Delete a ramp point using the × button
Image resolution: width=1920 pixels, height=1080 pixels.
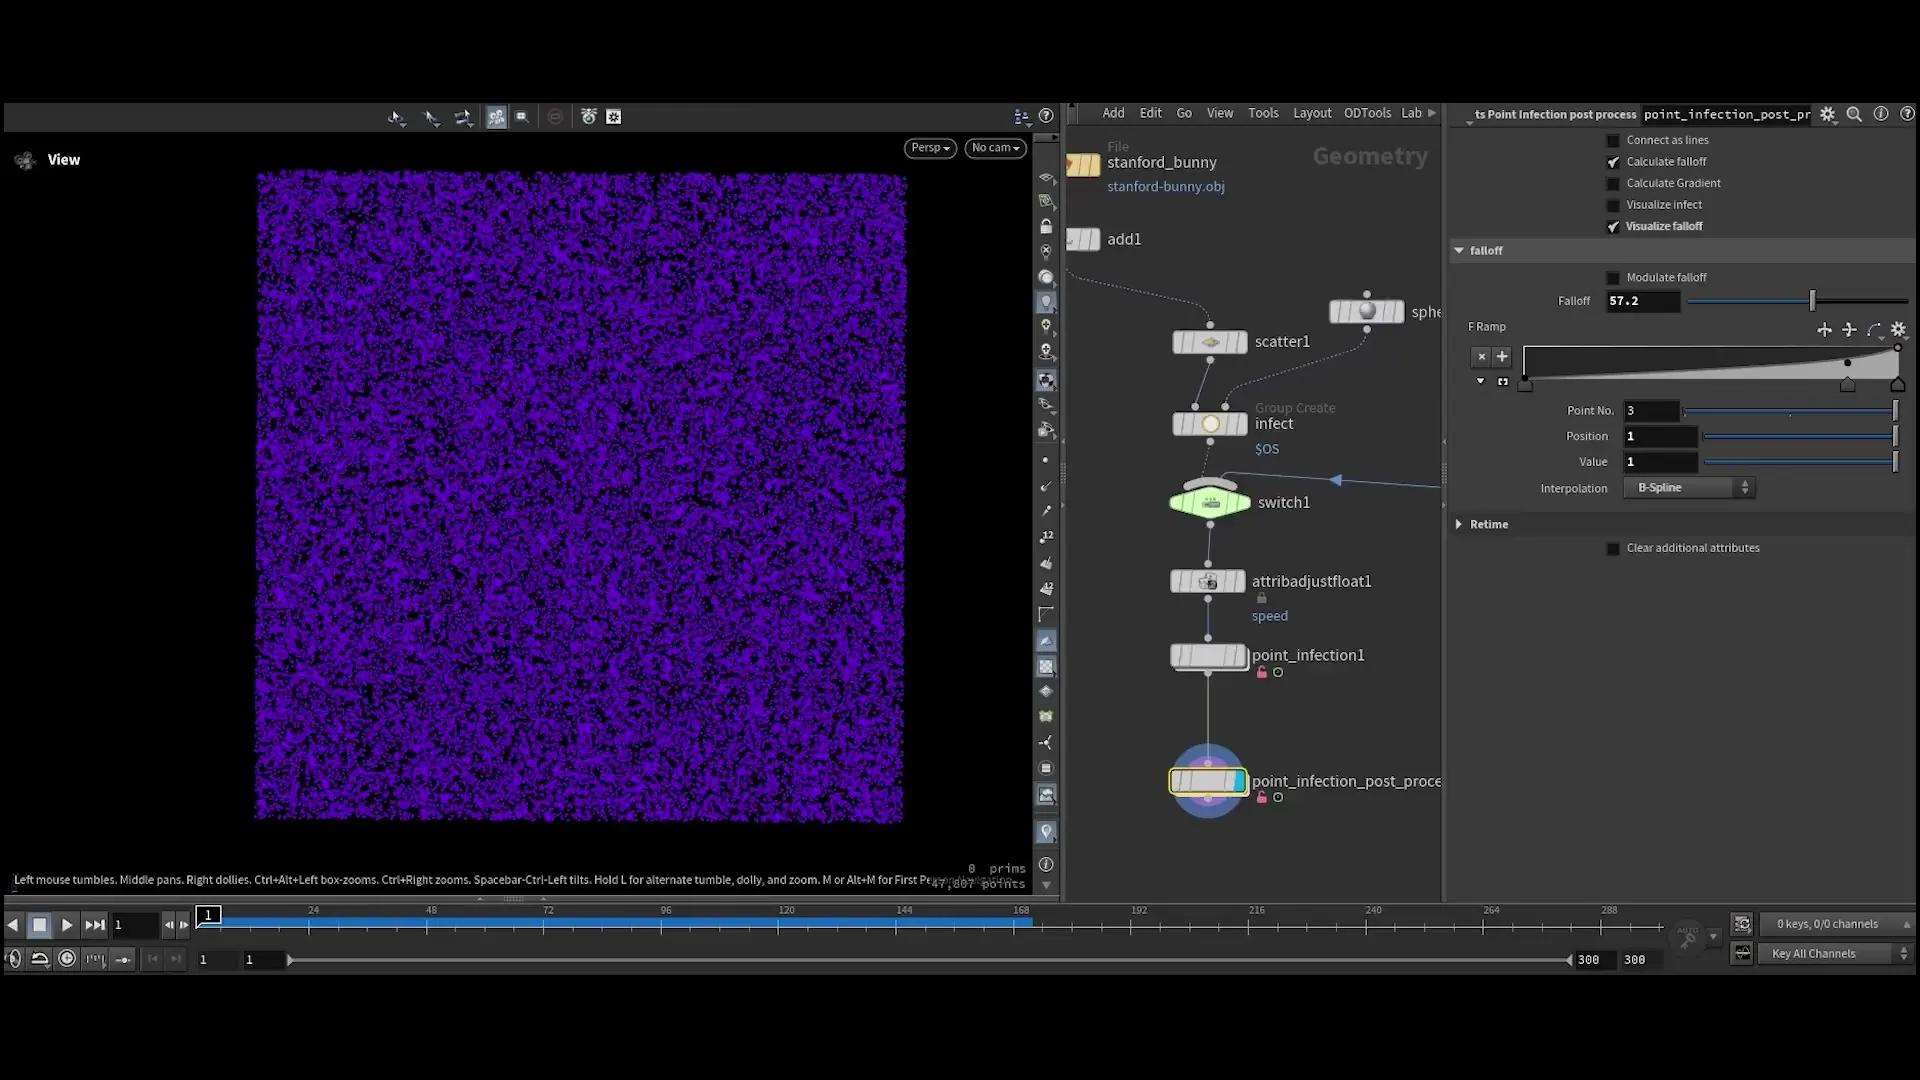click(x=1480, y=356)
